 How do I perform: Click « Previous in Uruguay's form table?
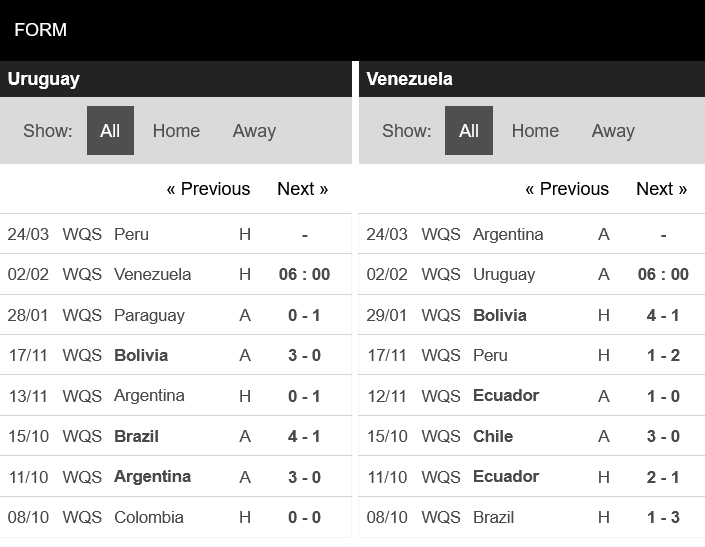click(x=208, y=189)
